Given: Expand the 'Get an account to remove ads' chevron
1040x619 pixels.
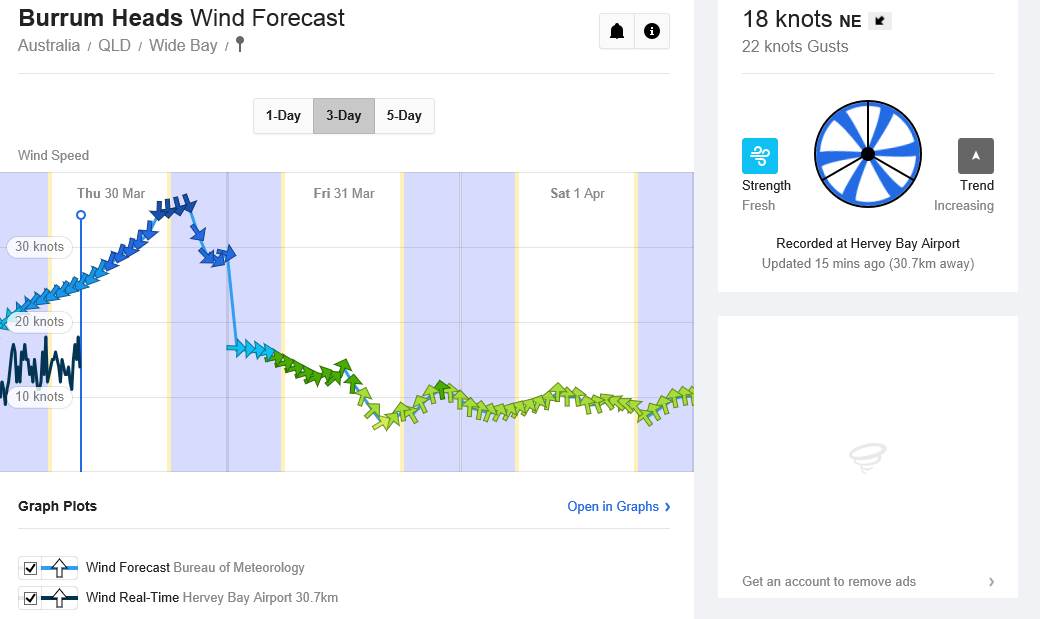Looking at the screenshot, I should (991, 582).
